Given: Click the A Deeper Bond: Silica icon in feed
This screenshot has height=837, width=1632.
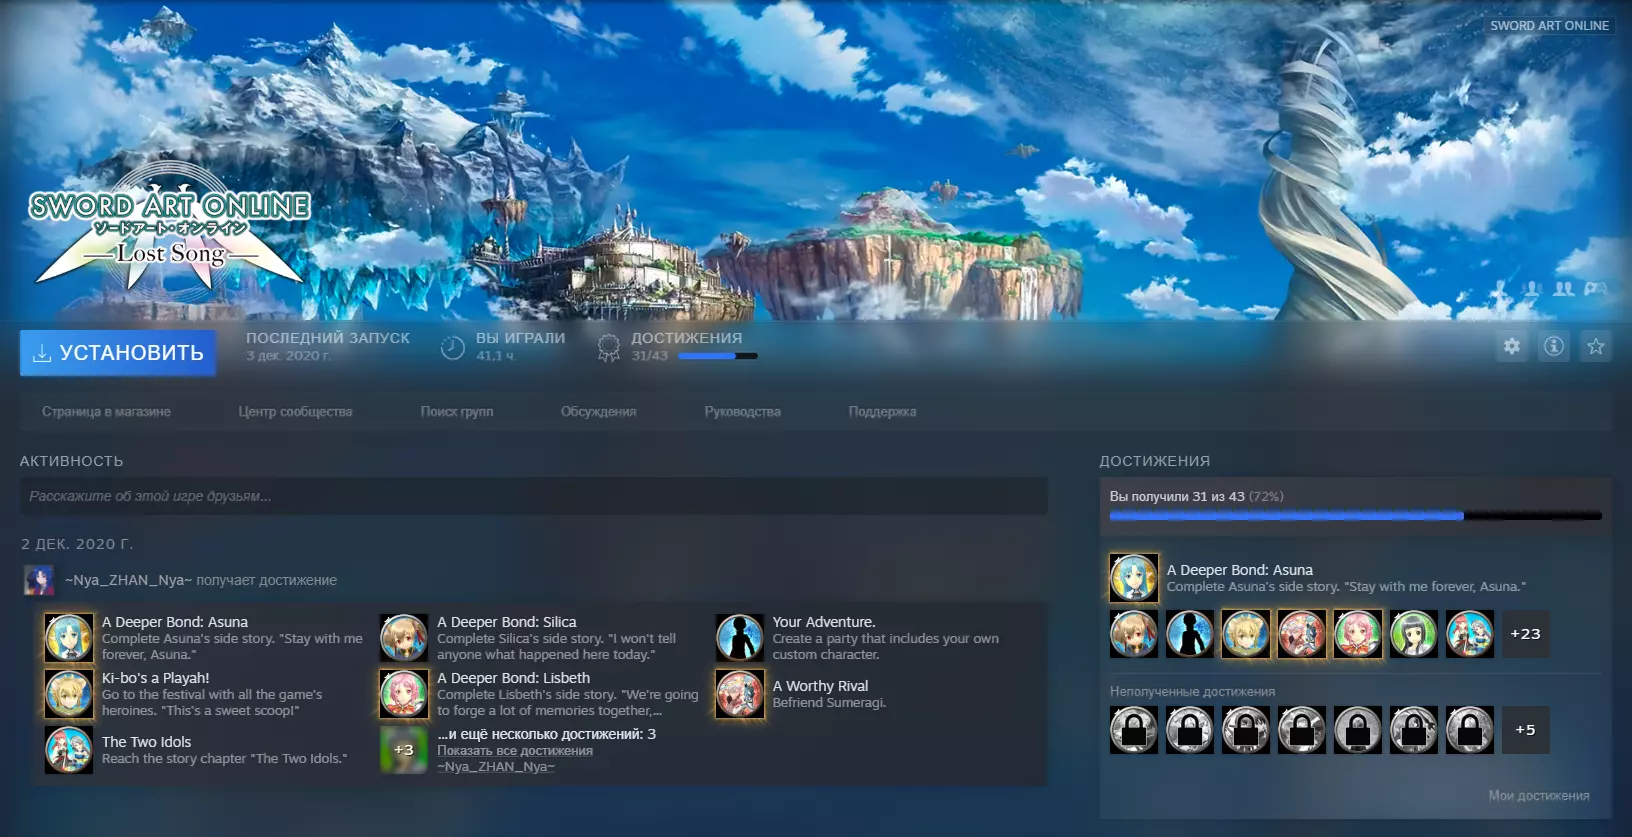Looking at the screenshot, I should tap(404, 638).
